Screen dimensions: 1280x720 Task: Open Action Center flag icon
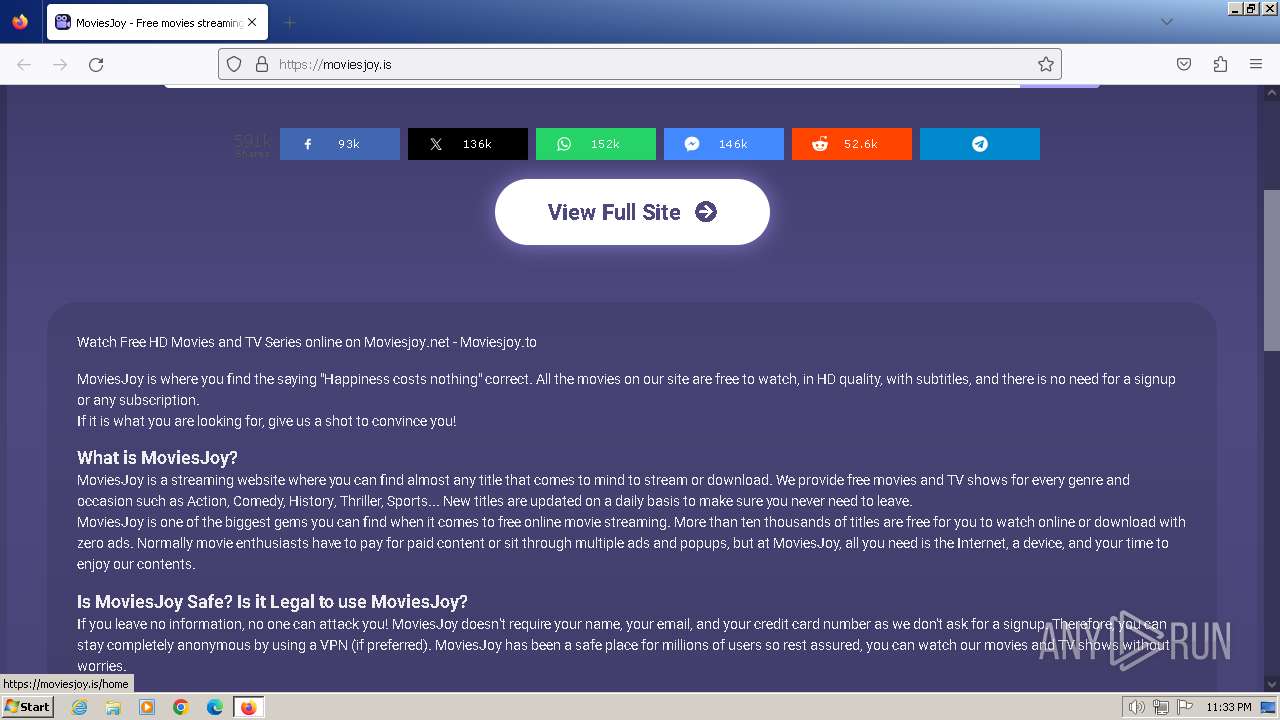tap(1184, 707)
